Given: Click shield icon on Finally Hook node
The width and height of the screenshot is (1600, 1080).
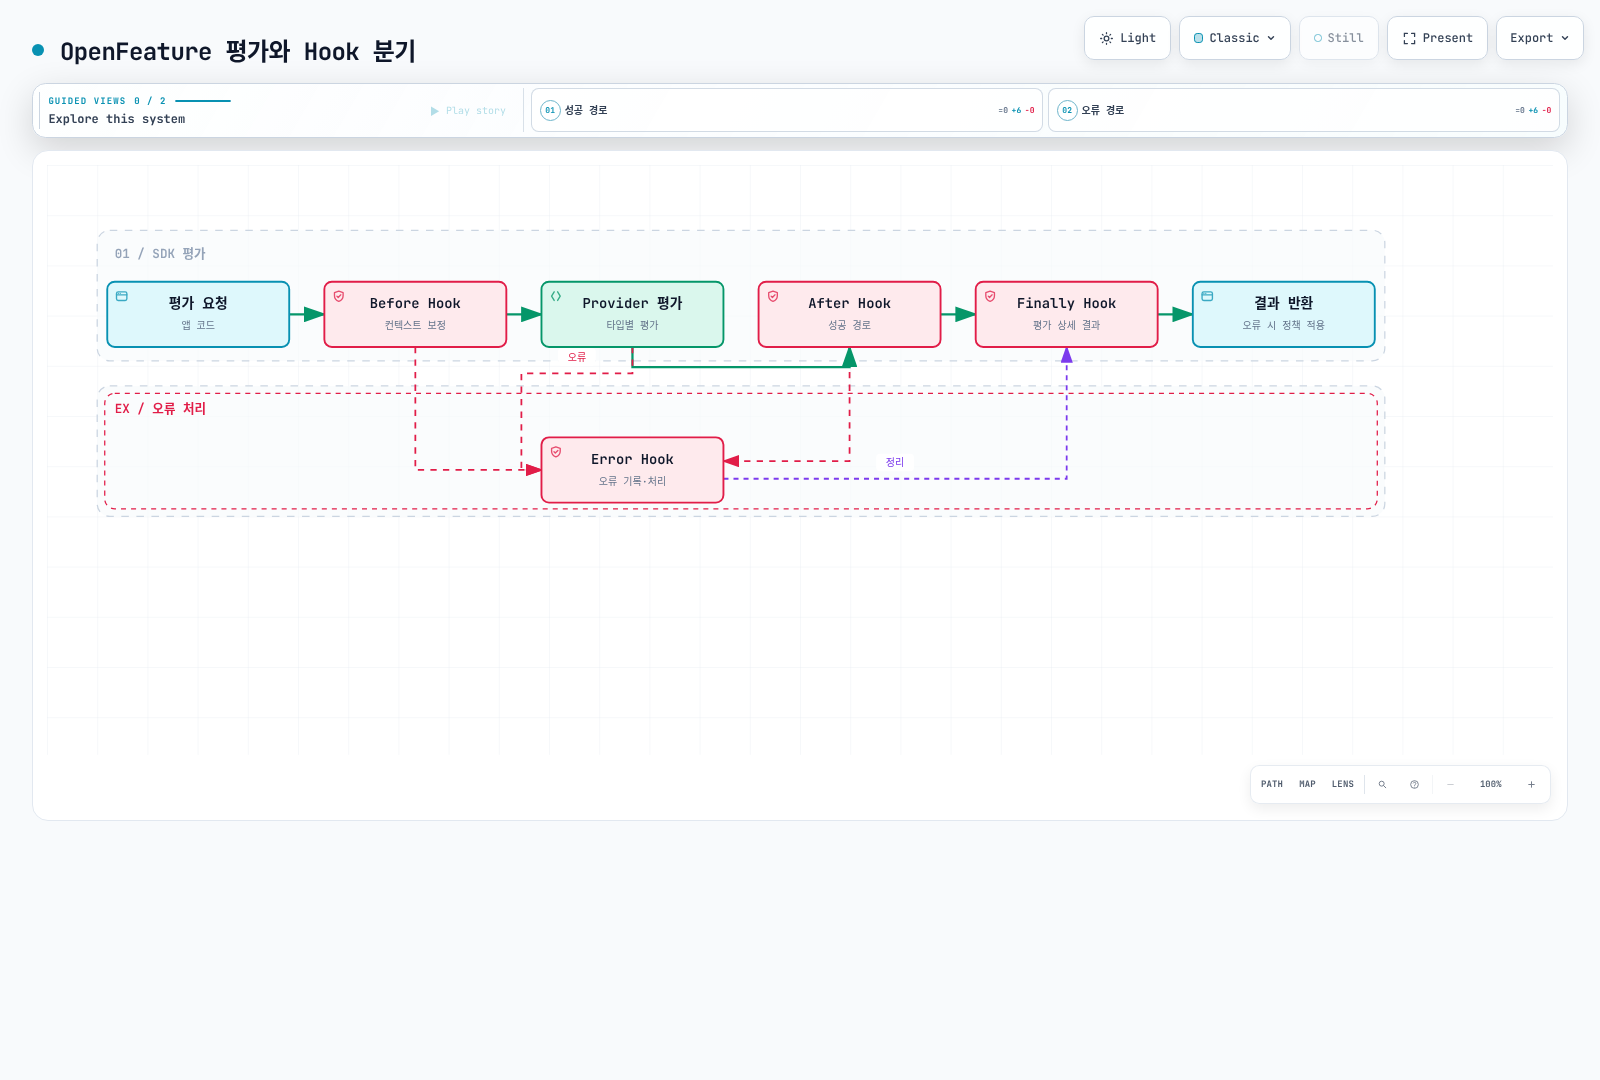Looking at the screenshot, I should (x=990, y=296).
